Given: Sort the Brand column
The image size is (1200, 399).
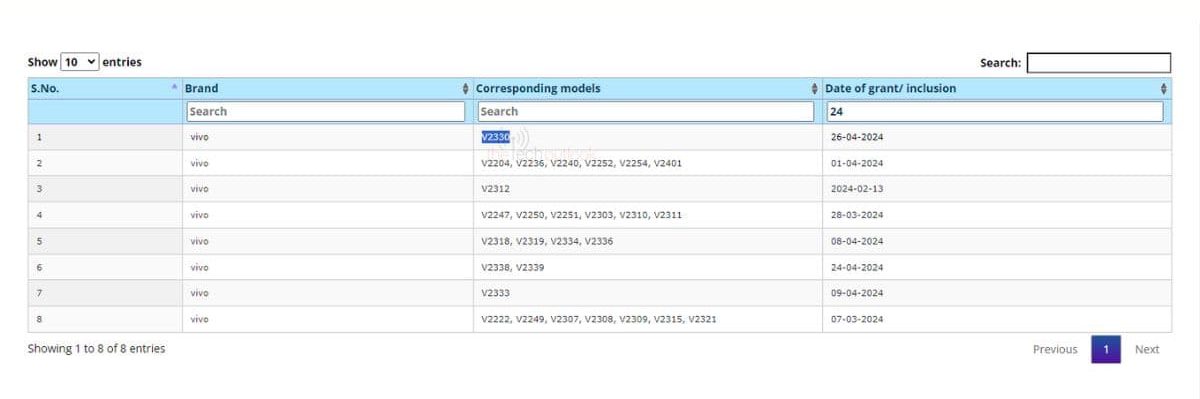Looking at the screenshot, I should (x=466, y=88).
